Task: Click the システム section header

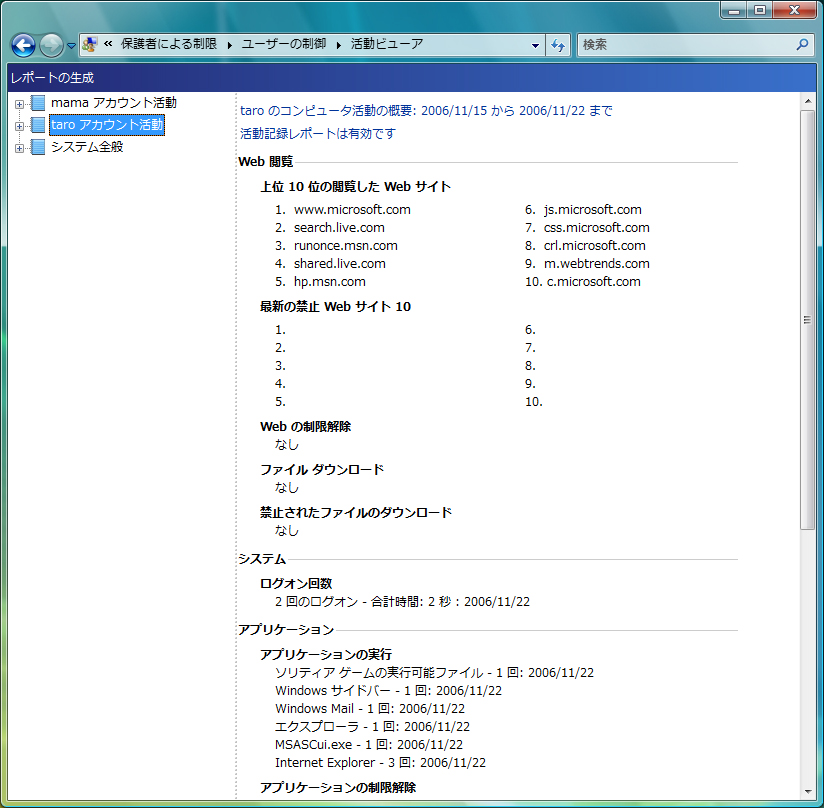Action: 262,559
